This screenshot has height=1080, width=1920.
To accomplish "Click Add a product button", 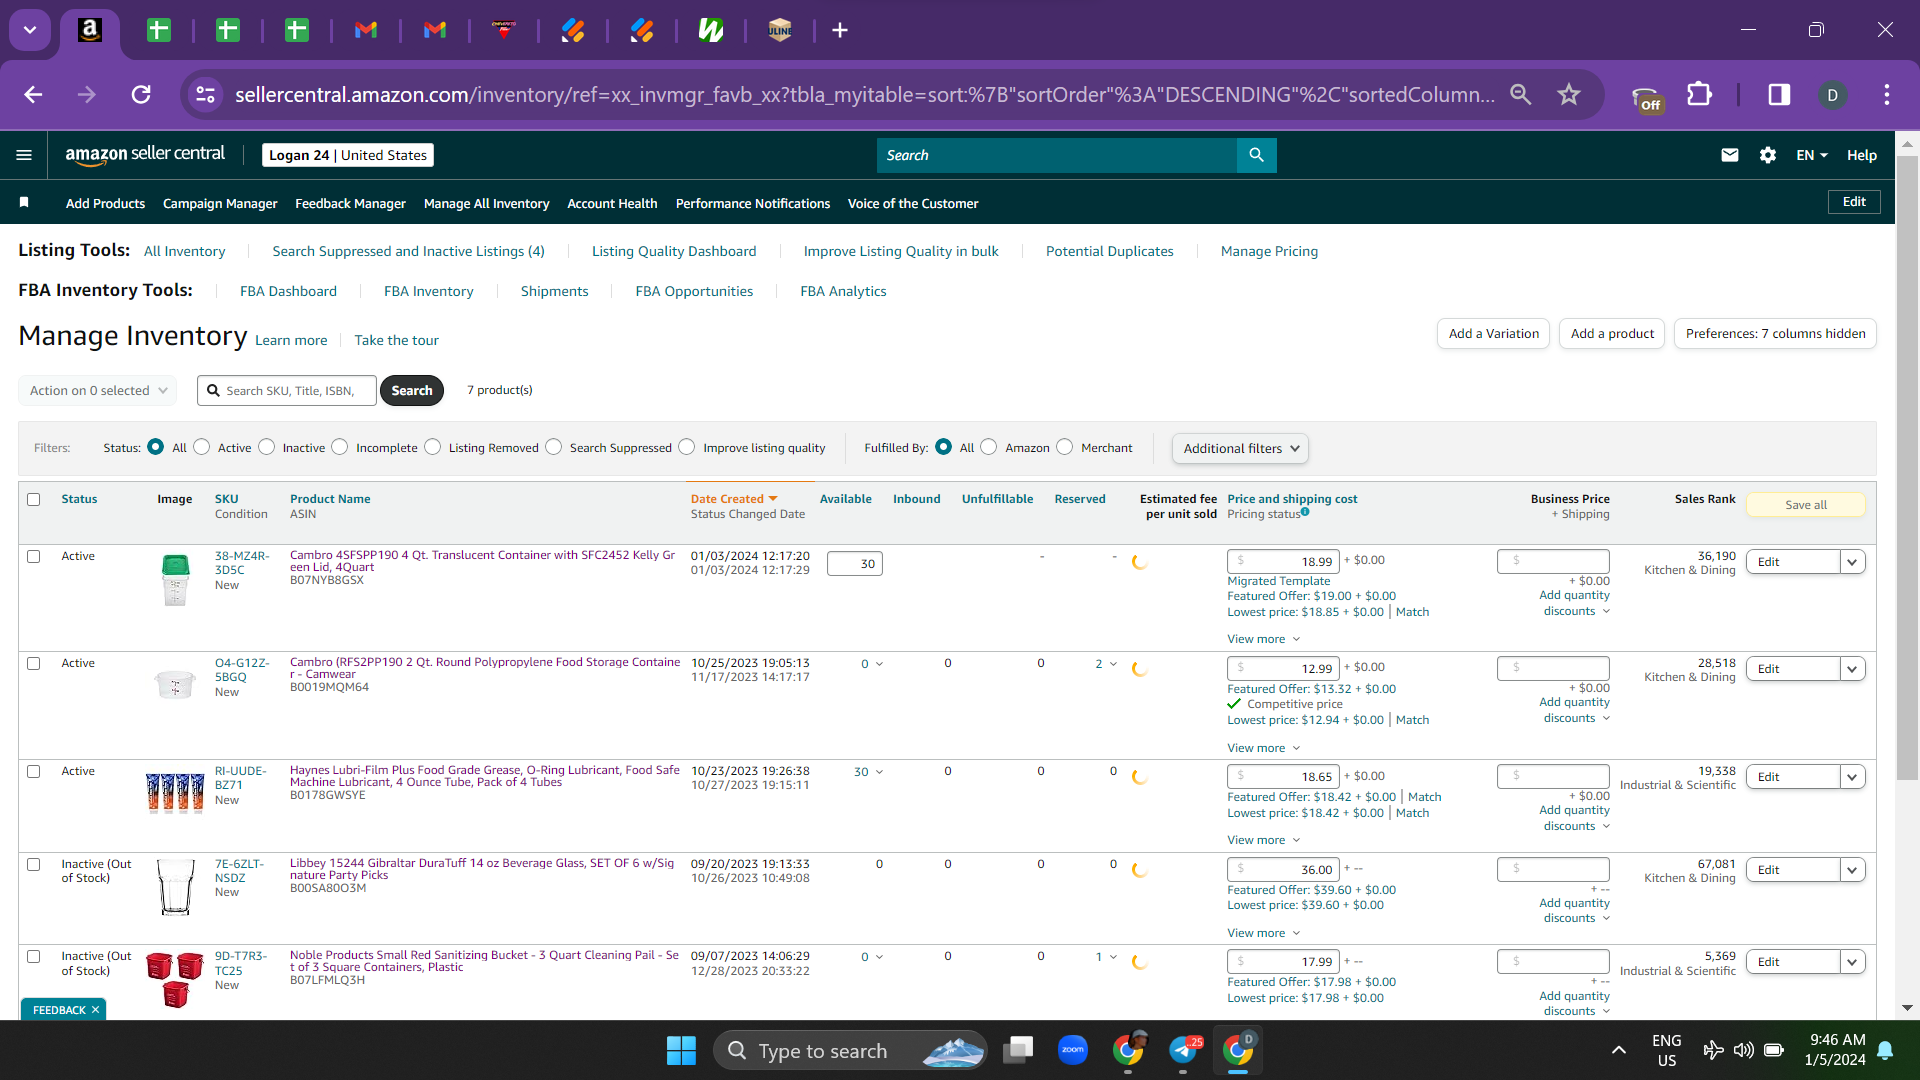I will tap(1612, 333).
